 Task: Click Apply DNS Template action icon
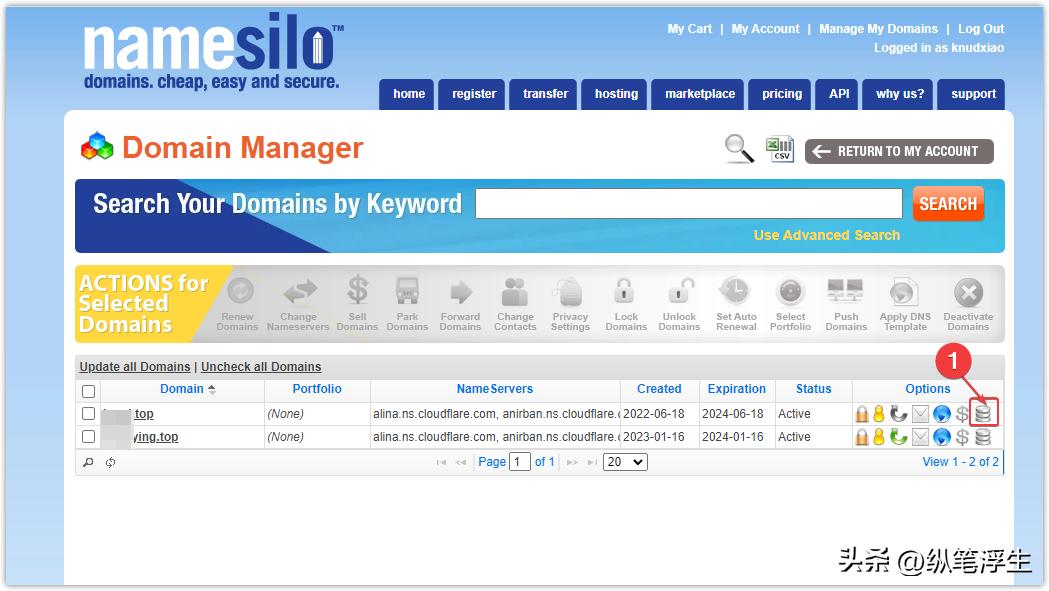(x=904, y=292)
